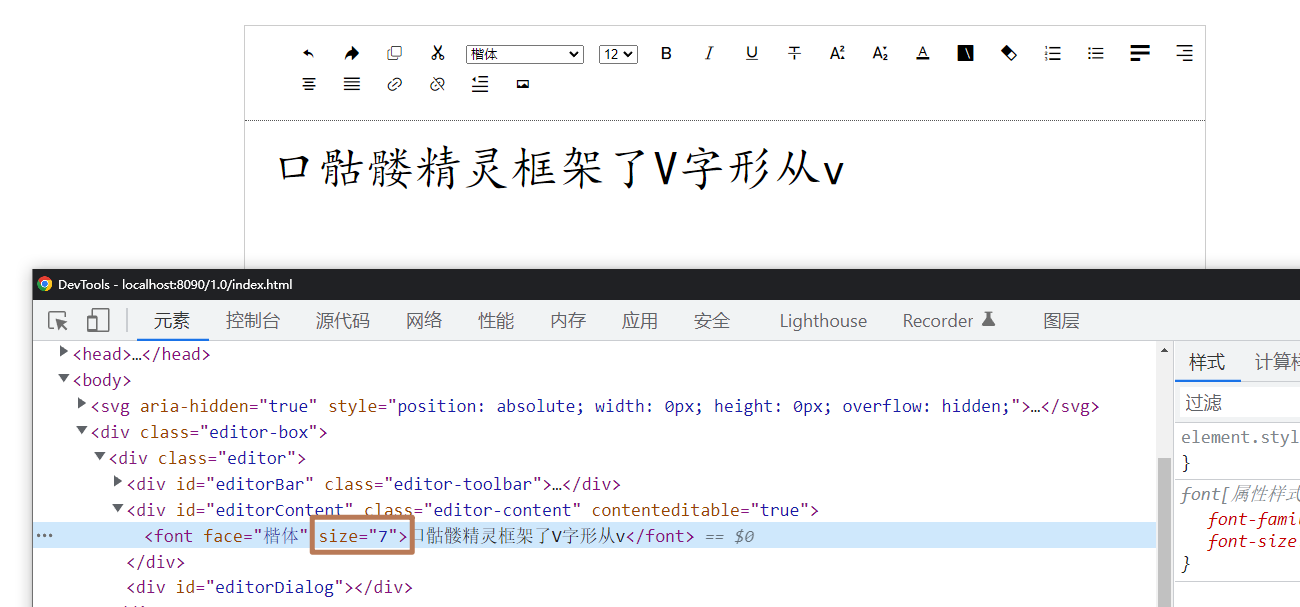Activate DevTools inspect element picker
1300x607 pixels.
(x=58, y=321)
